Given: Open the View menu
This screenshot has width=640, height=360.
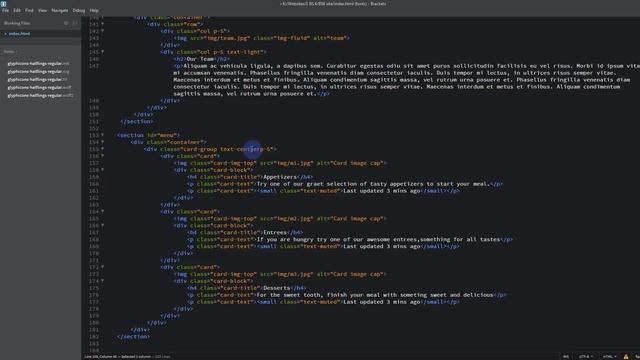Looking at the screenshot, I should (42, 10).
